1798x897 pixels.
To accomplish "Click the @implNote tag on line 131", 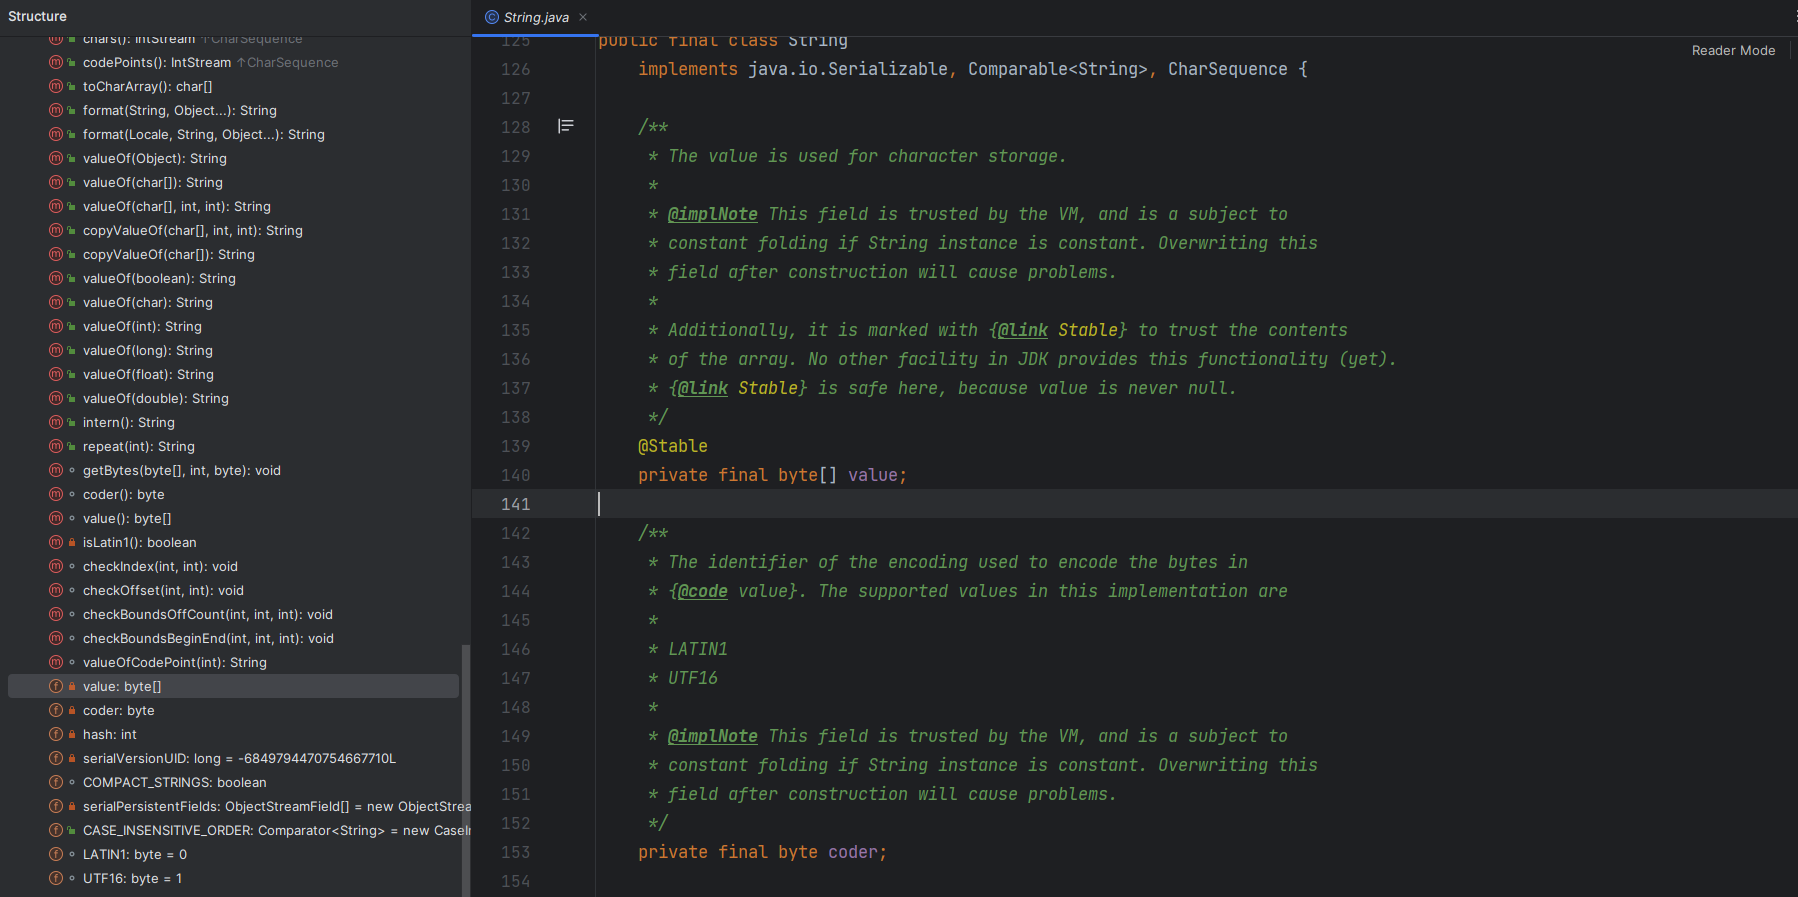I will 713,214.
